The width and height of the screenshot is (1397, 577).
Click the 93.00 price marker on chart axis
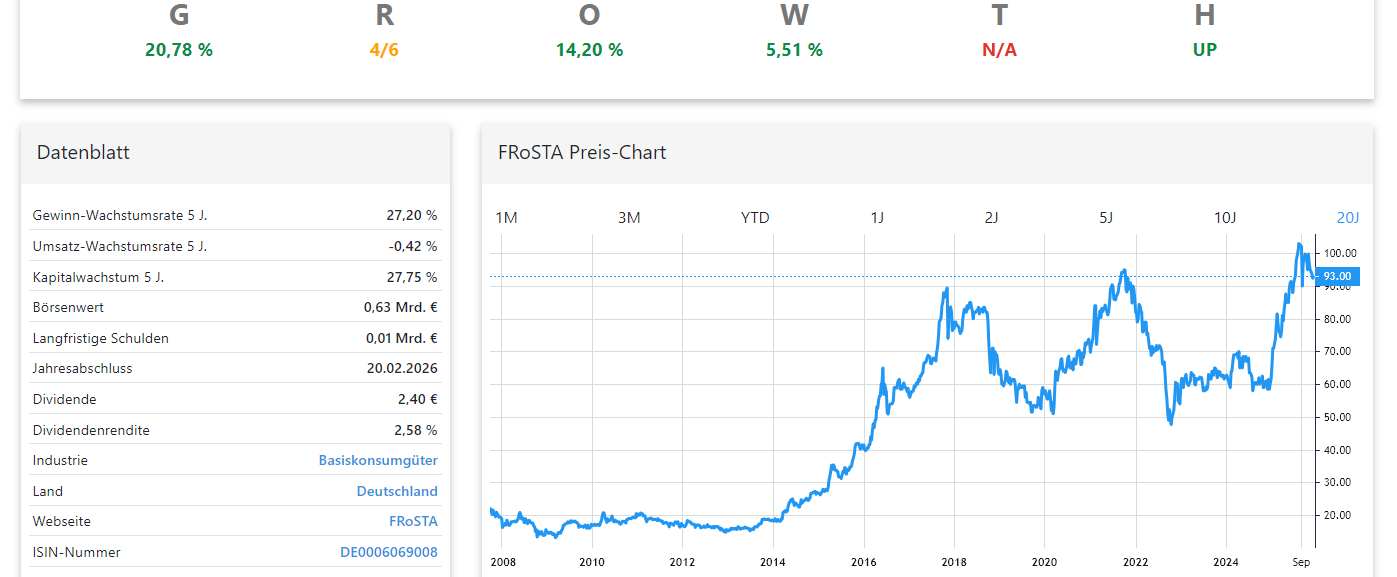click(x=1337, y=276)
